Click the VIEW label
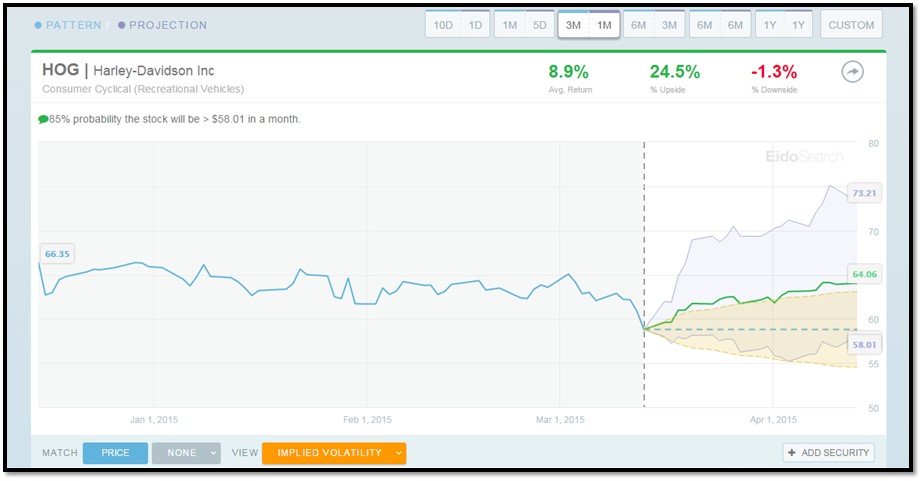Viewport: 922px width, 481px height. [x=245, y=453]
